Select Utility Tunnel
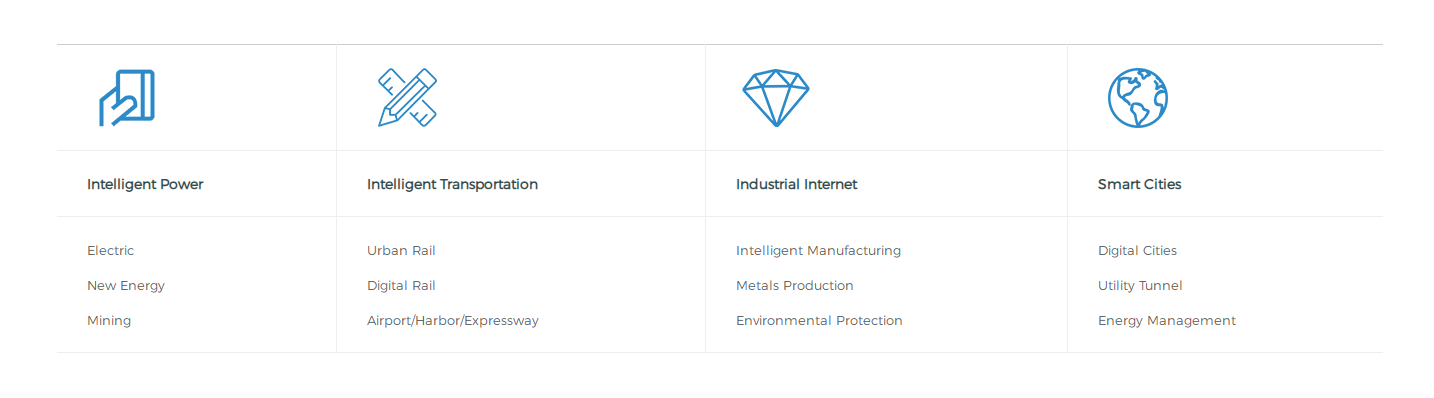1434x398 pixels. pos(1140,286)
